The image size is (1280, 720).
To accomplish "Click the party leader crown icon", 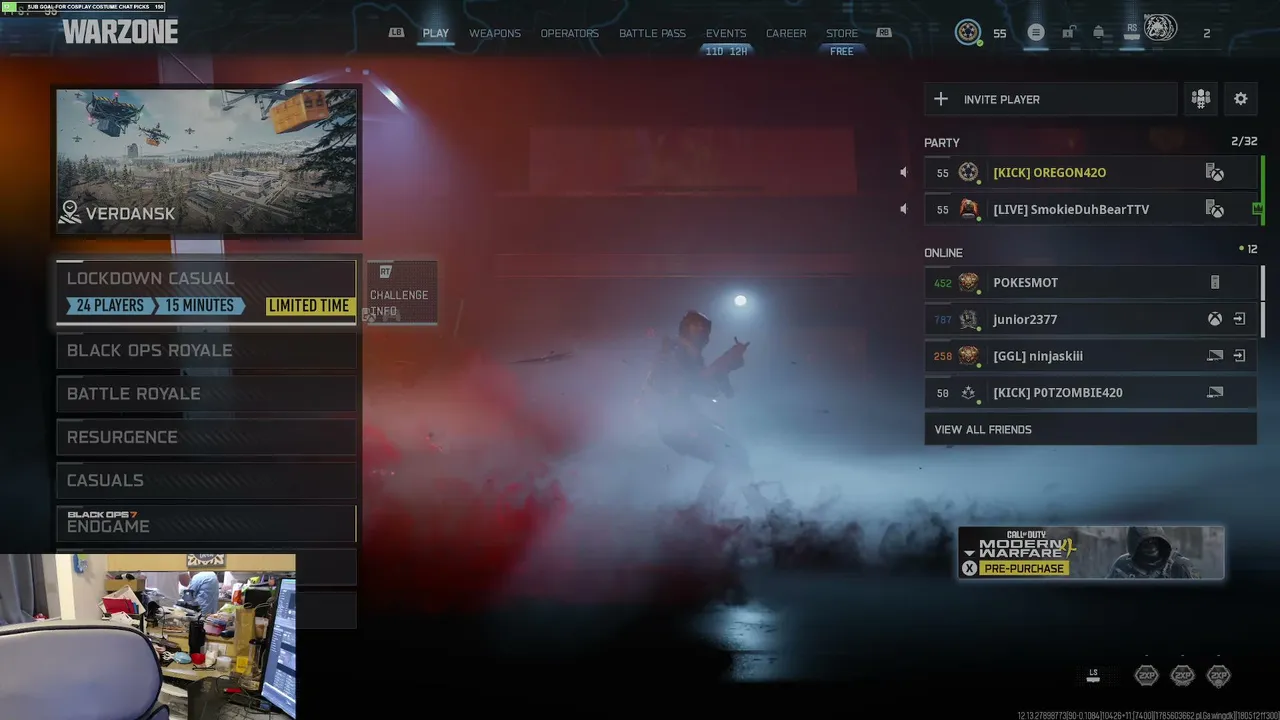I will tap(1257, 209).
